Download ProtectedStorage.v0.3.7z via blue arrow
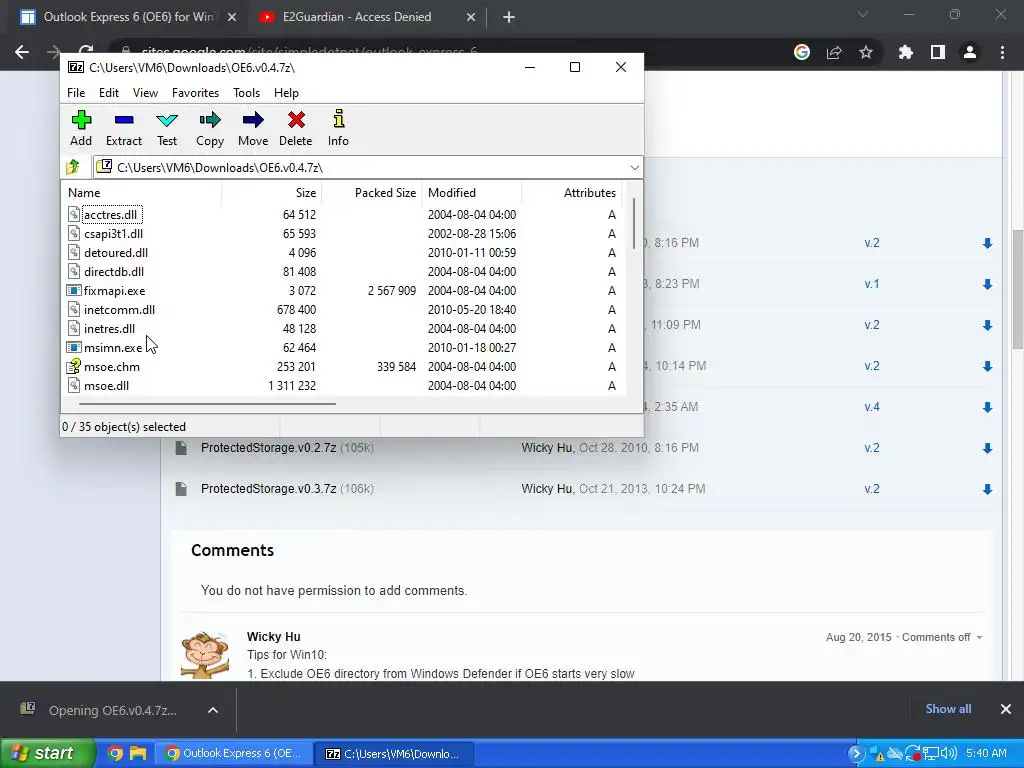1024x768 pixels. (x=987, y=489)
